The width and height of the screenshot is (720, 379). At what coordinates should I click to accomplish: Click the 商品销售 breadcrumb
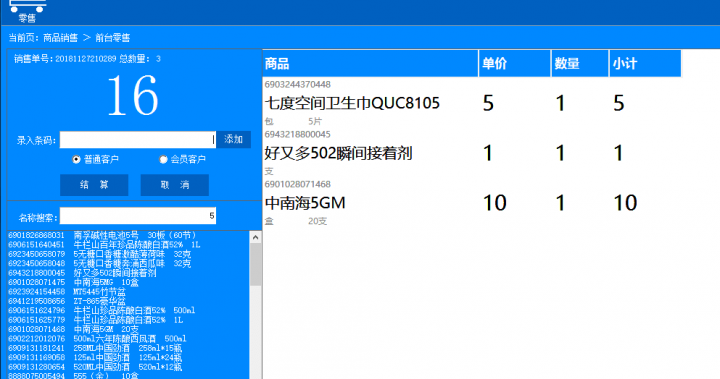click(61, 38)
